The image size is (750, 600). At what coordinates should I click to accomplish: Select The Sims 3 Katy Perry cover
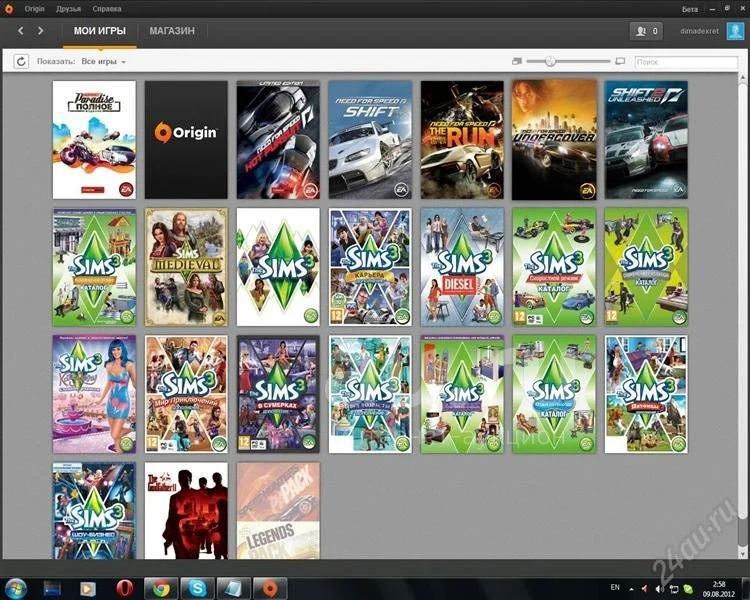click(x=94, y=394)
